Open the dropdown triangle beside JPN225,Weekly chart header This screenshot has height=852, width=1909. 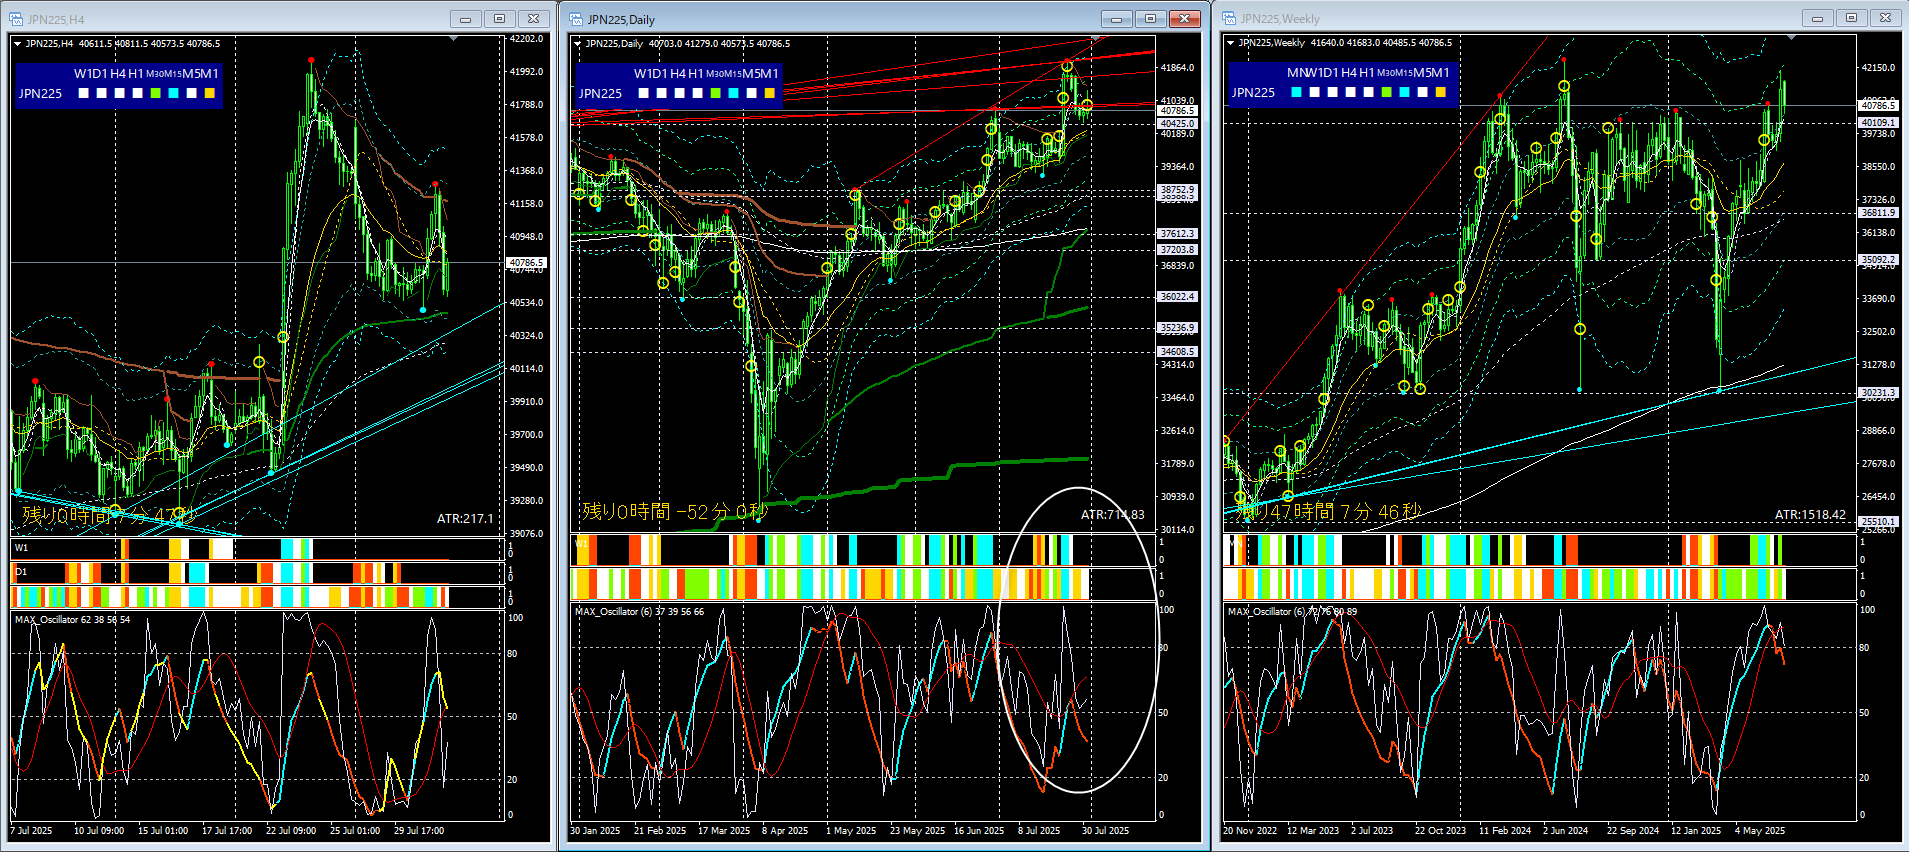point(1230,43)
